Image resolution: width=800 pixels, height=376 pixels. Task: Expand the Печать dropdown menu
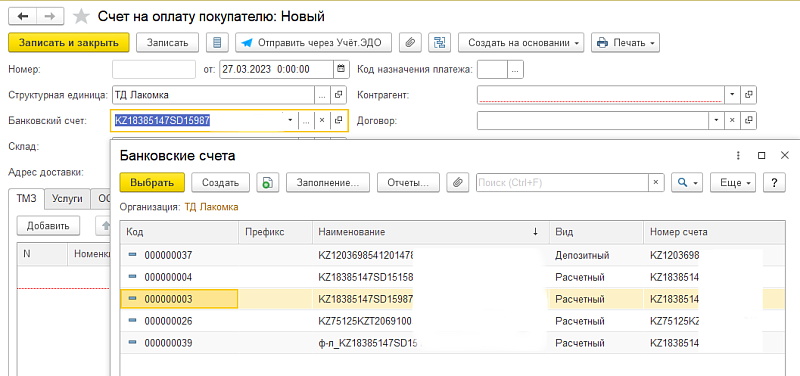click(x=626, y=43)
